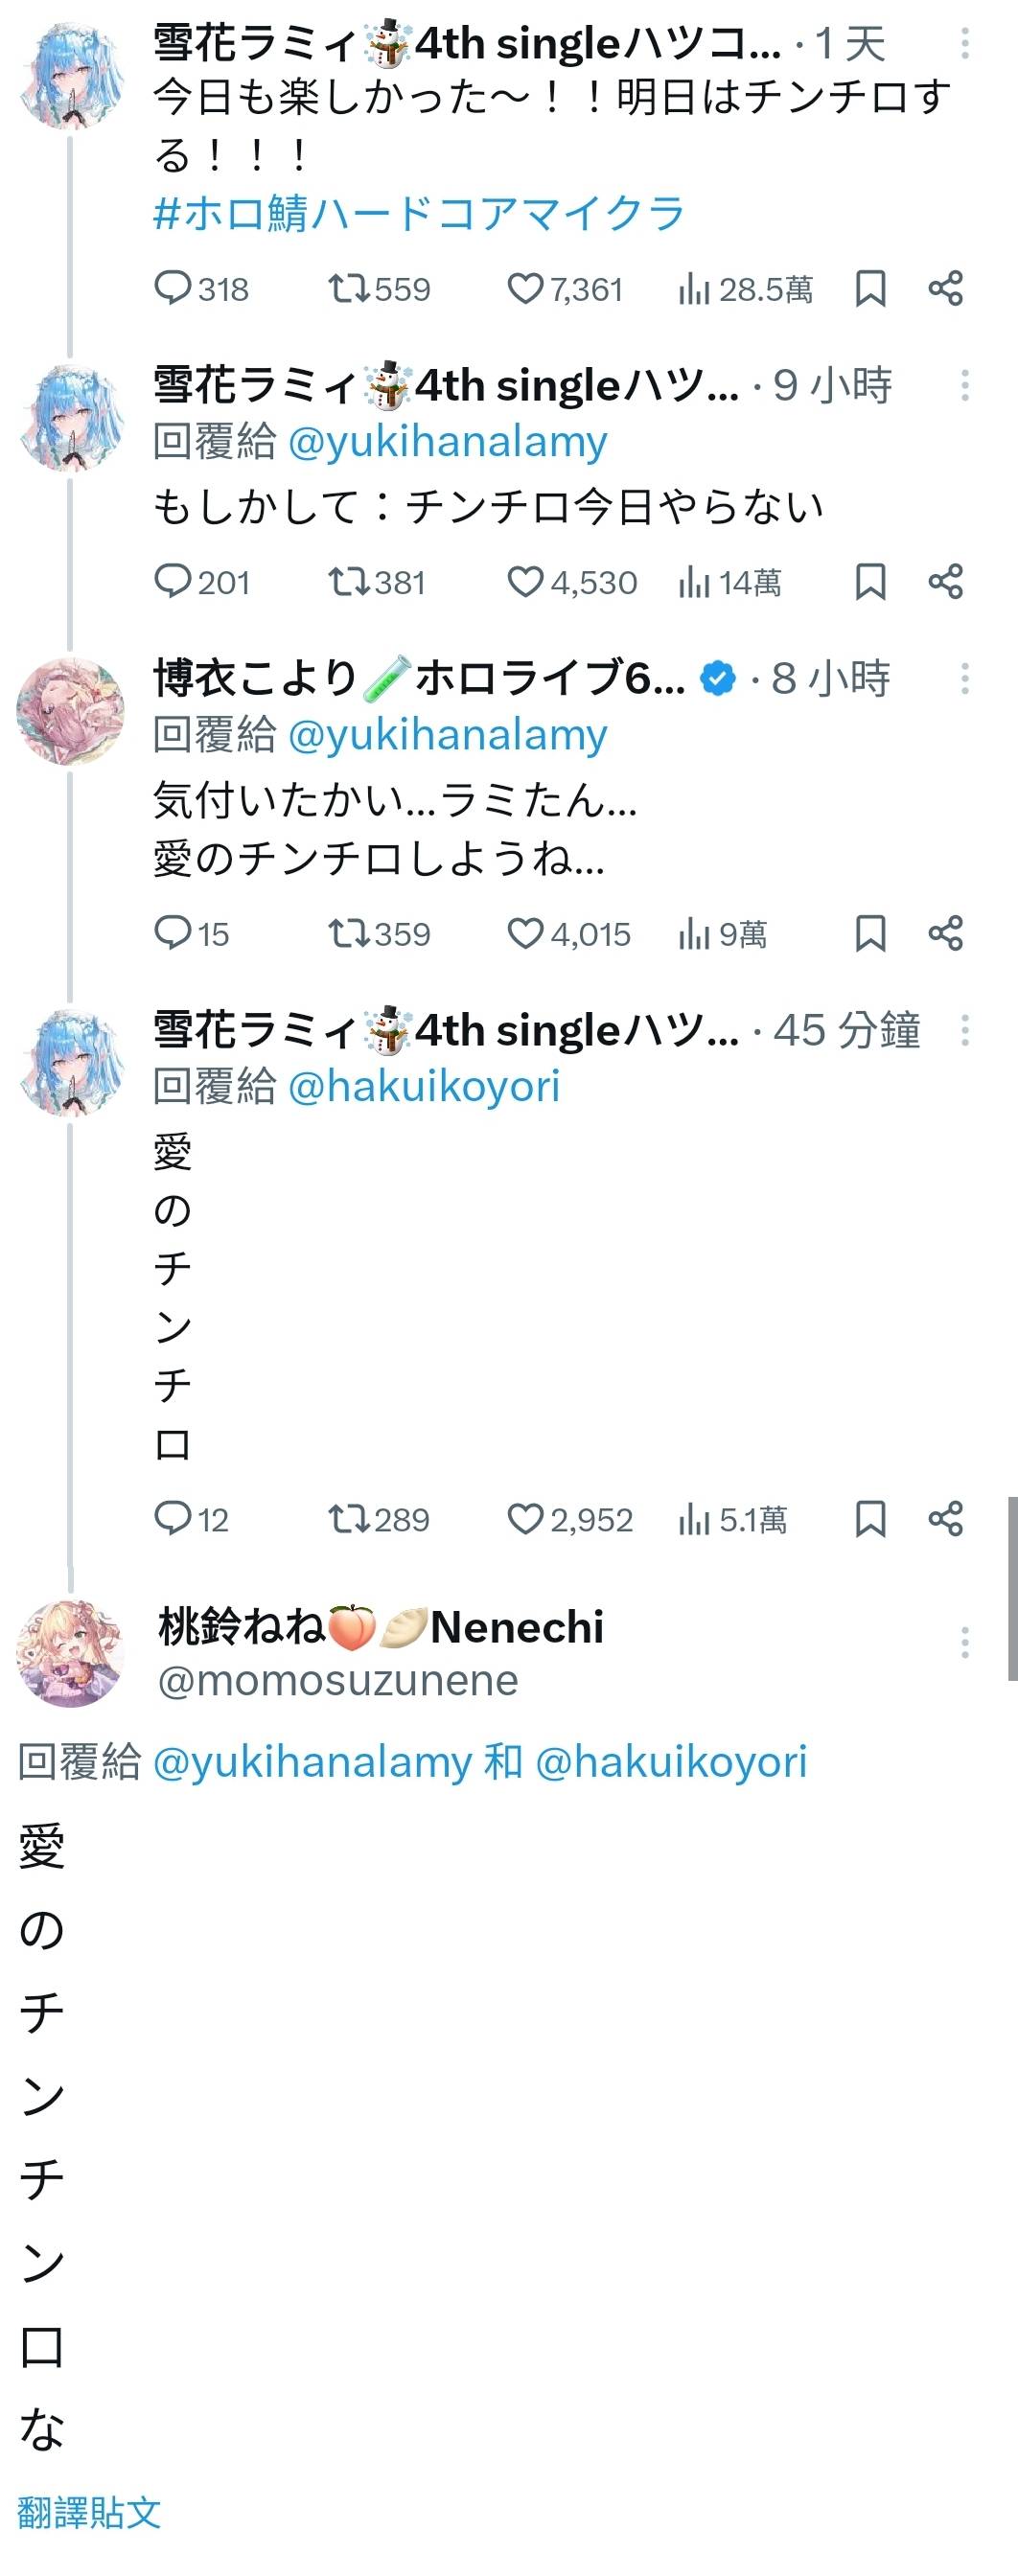
Task: Click 翻譯貼文 to translate the post
Action: pos(89,2512)
